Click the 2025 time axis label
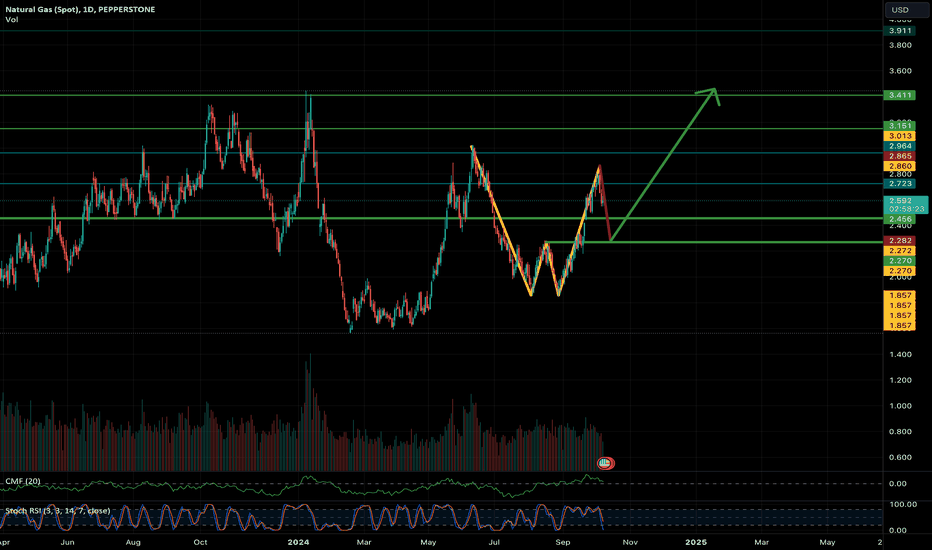This screenshot has width=932, height=550. (696, 542)
